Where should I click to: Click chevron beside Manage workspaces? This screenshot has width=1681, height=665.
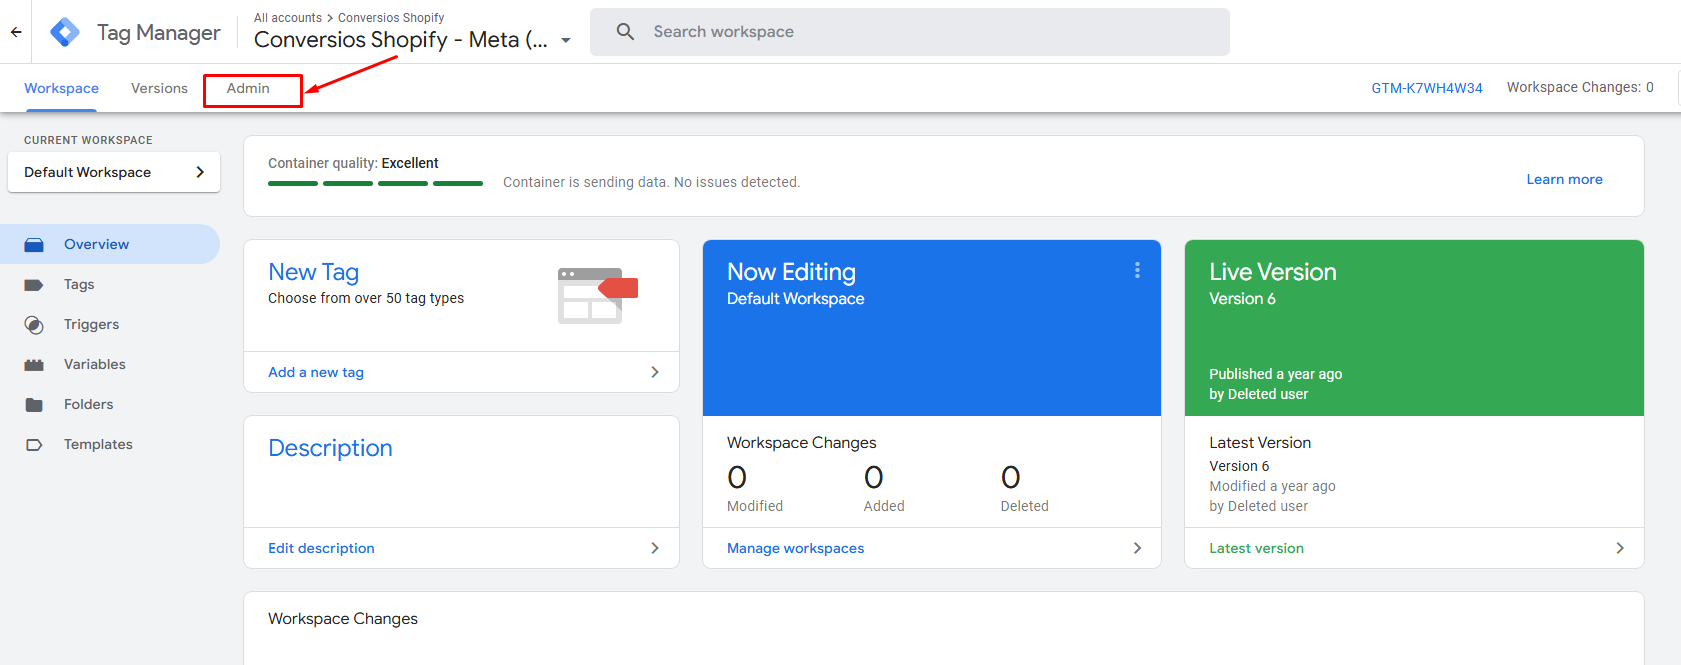[1137, 548]
